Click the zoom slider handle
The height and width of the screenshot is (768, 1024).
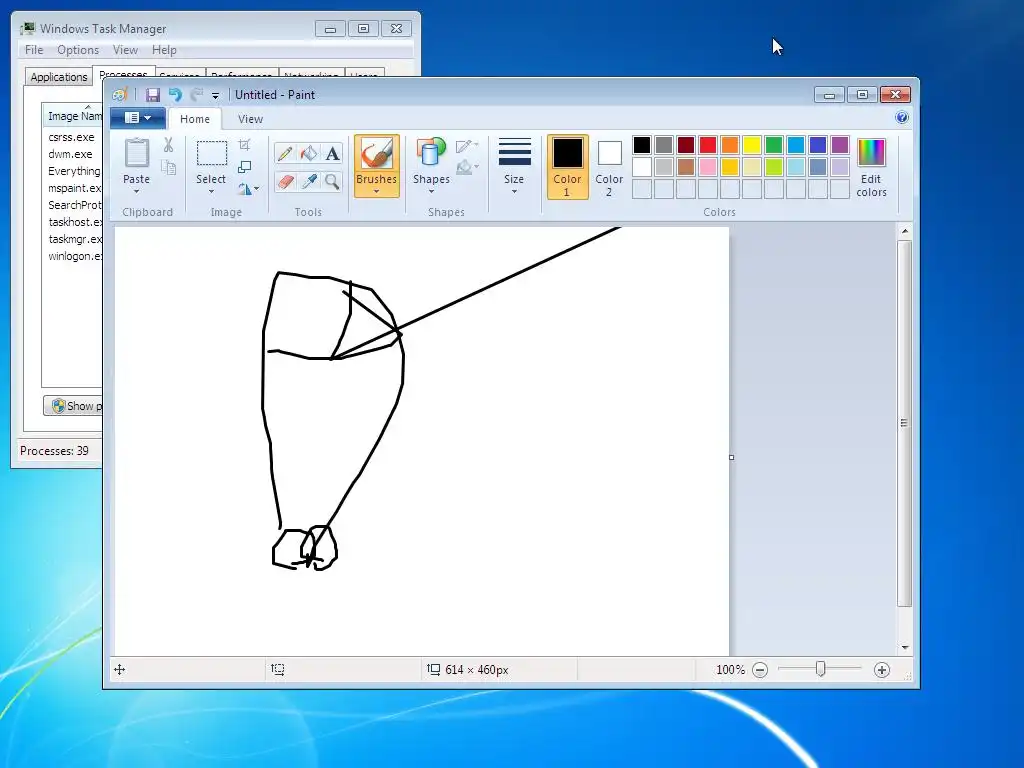(821, 669)
